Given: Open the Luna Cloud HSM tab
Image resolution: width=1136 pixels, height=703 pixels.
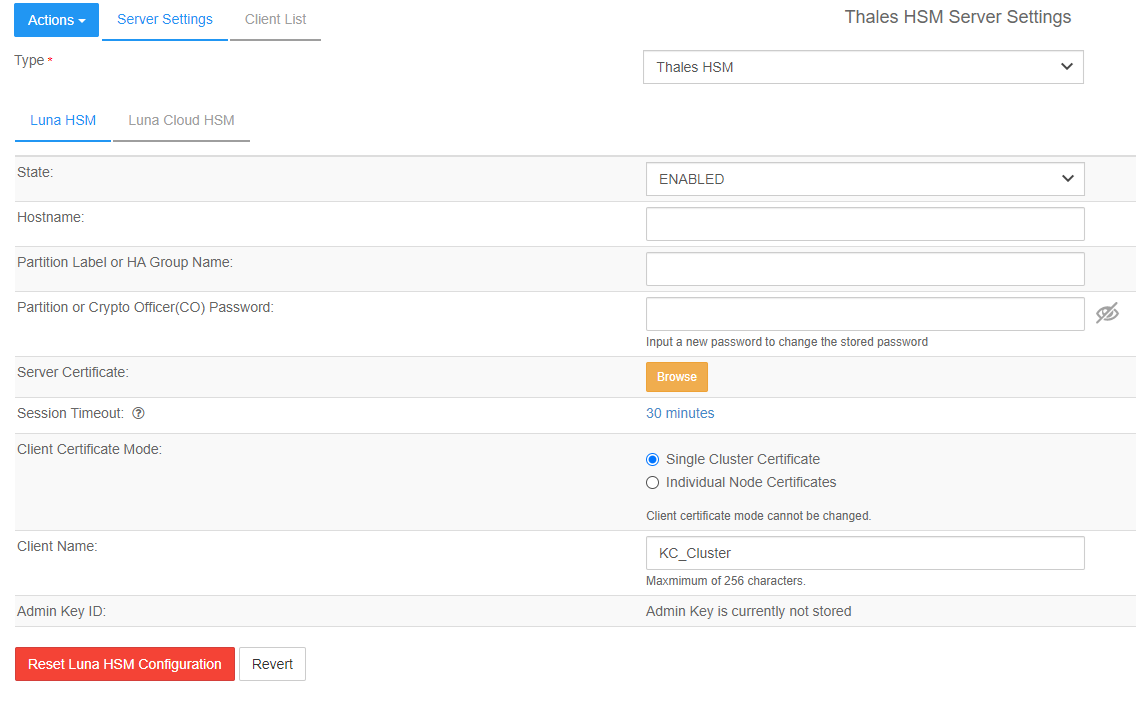Looking at the screenshot, I should [181, 120].
